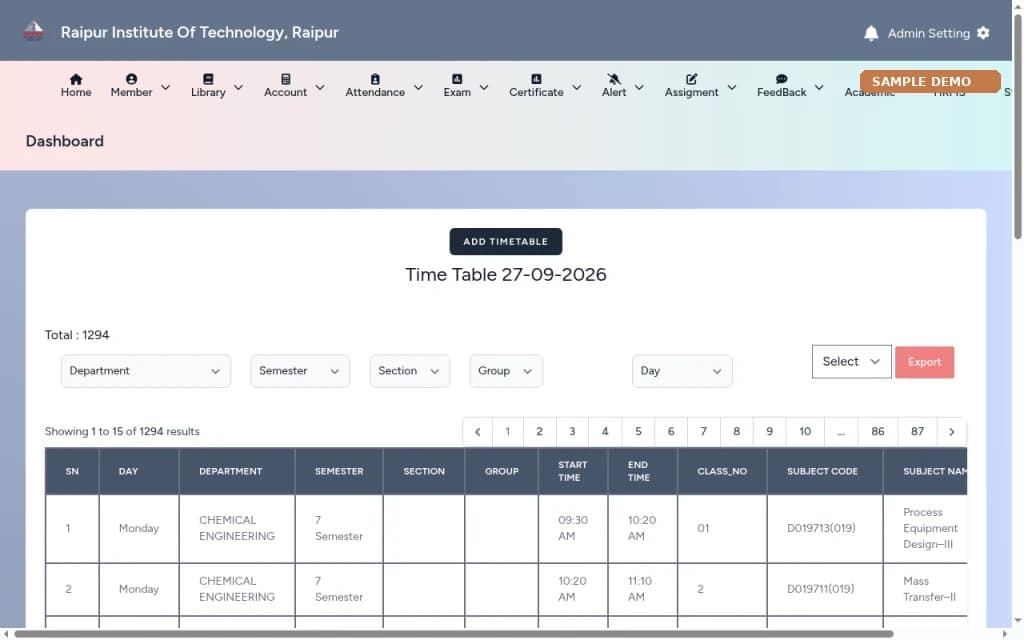1024x640 pixels.
Task: Open the Alert menu label
Action: (x=614, y=93)
